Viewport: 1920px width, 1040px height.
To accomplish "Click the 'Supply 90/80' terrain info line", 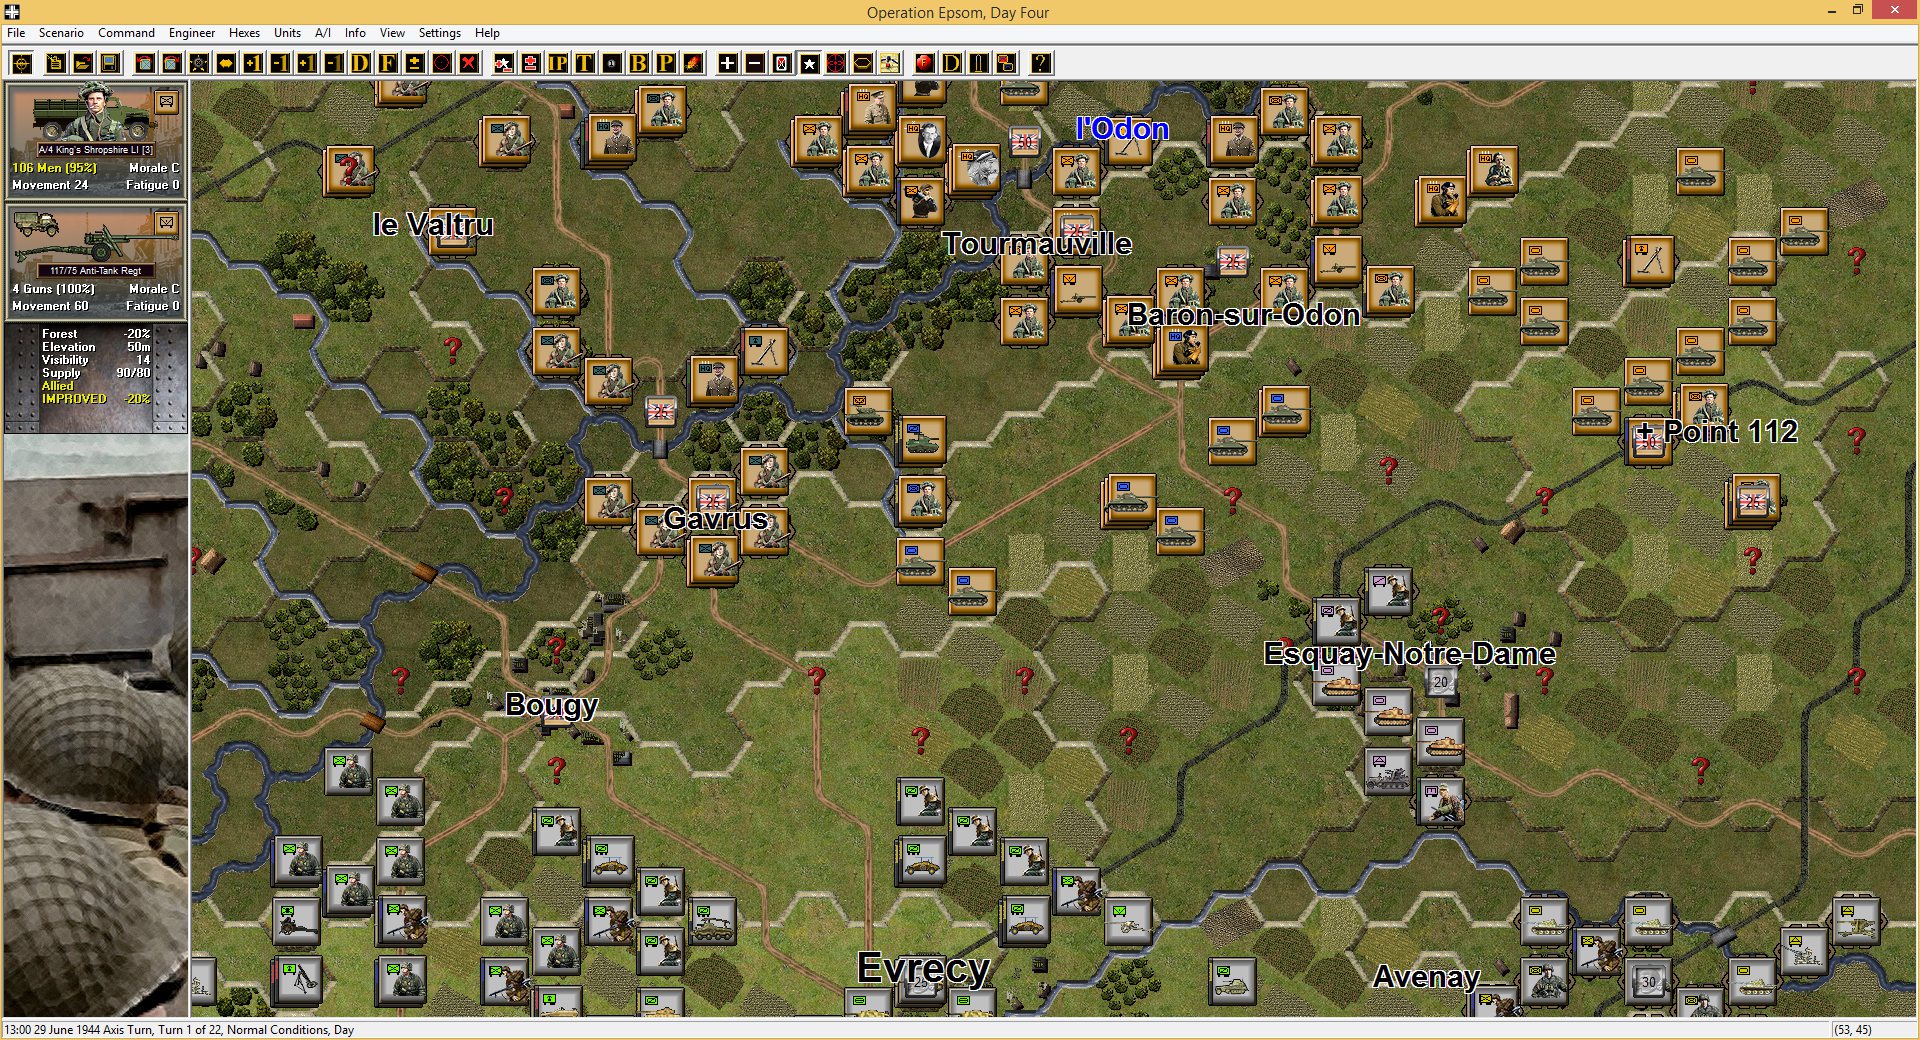I will coord(96,373).
